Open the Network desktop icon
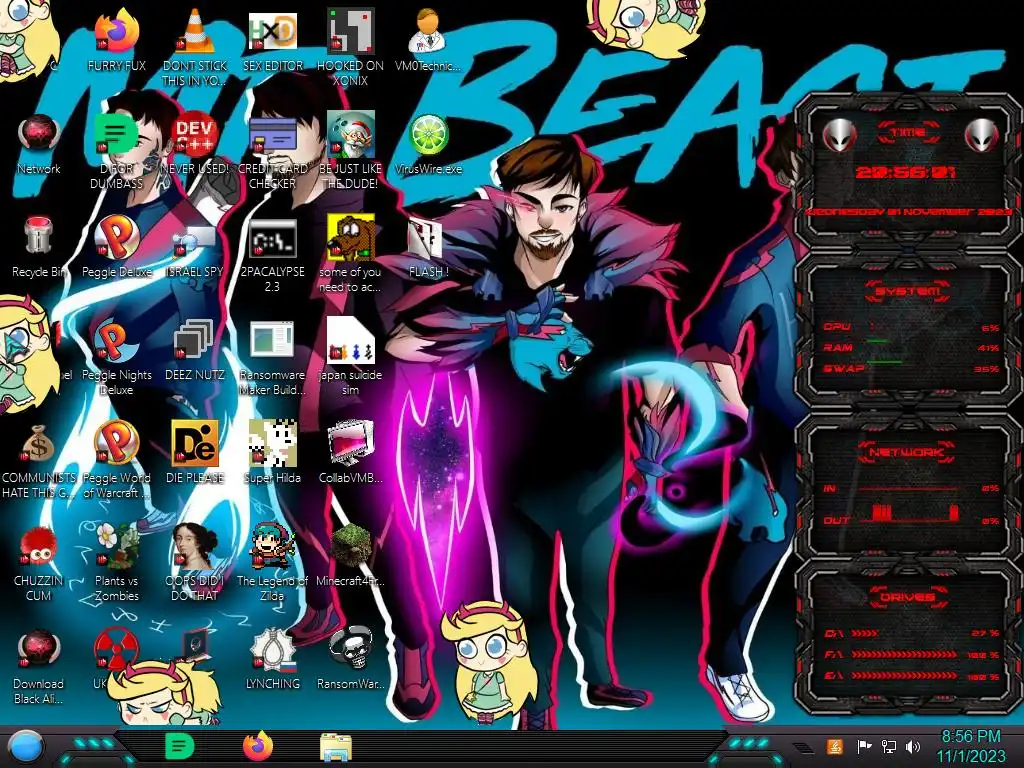 (39, 136)
